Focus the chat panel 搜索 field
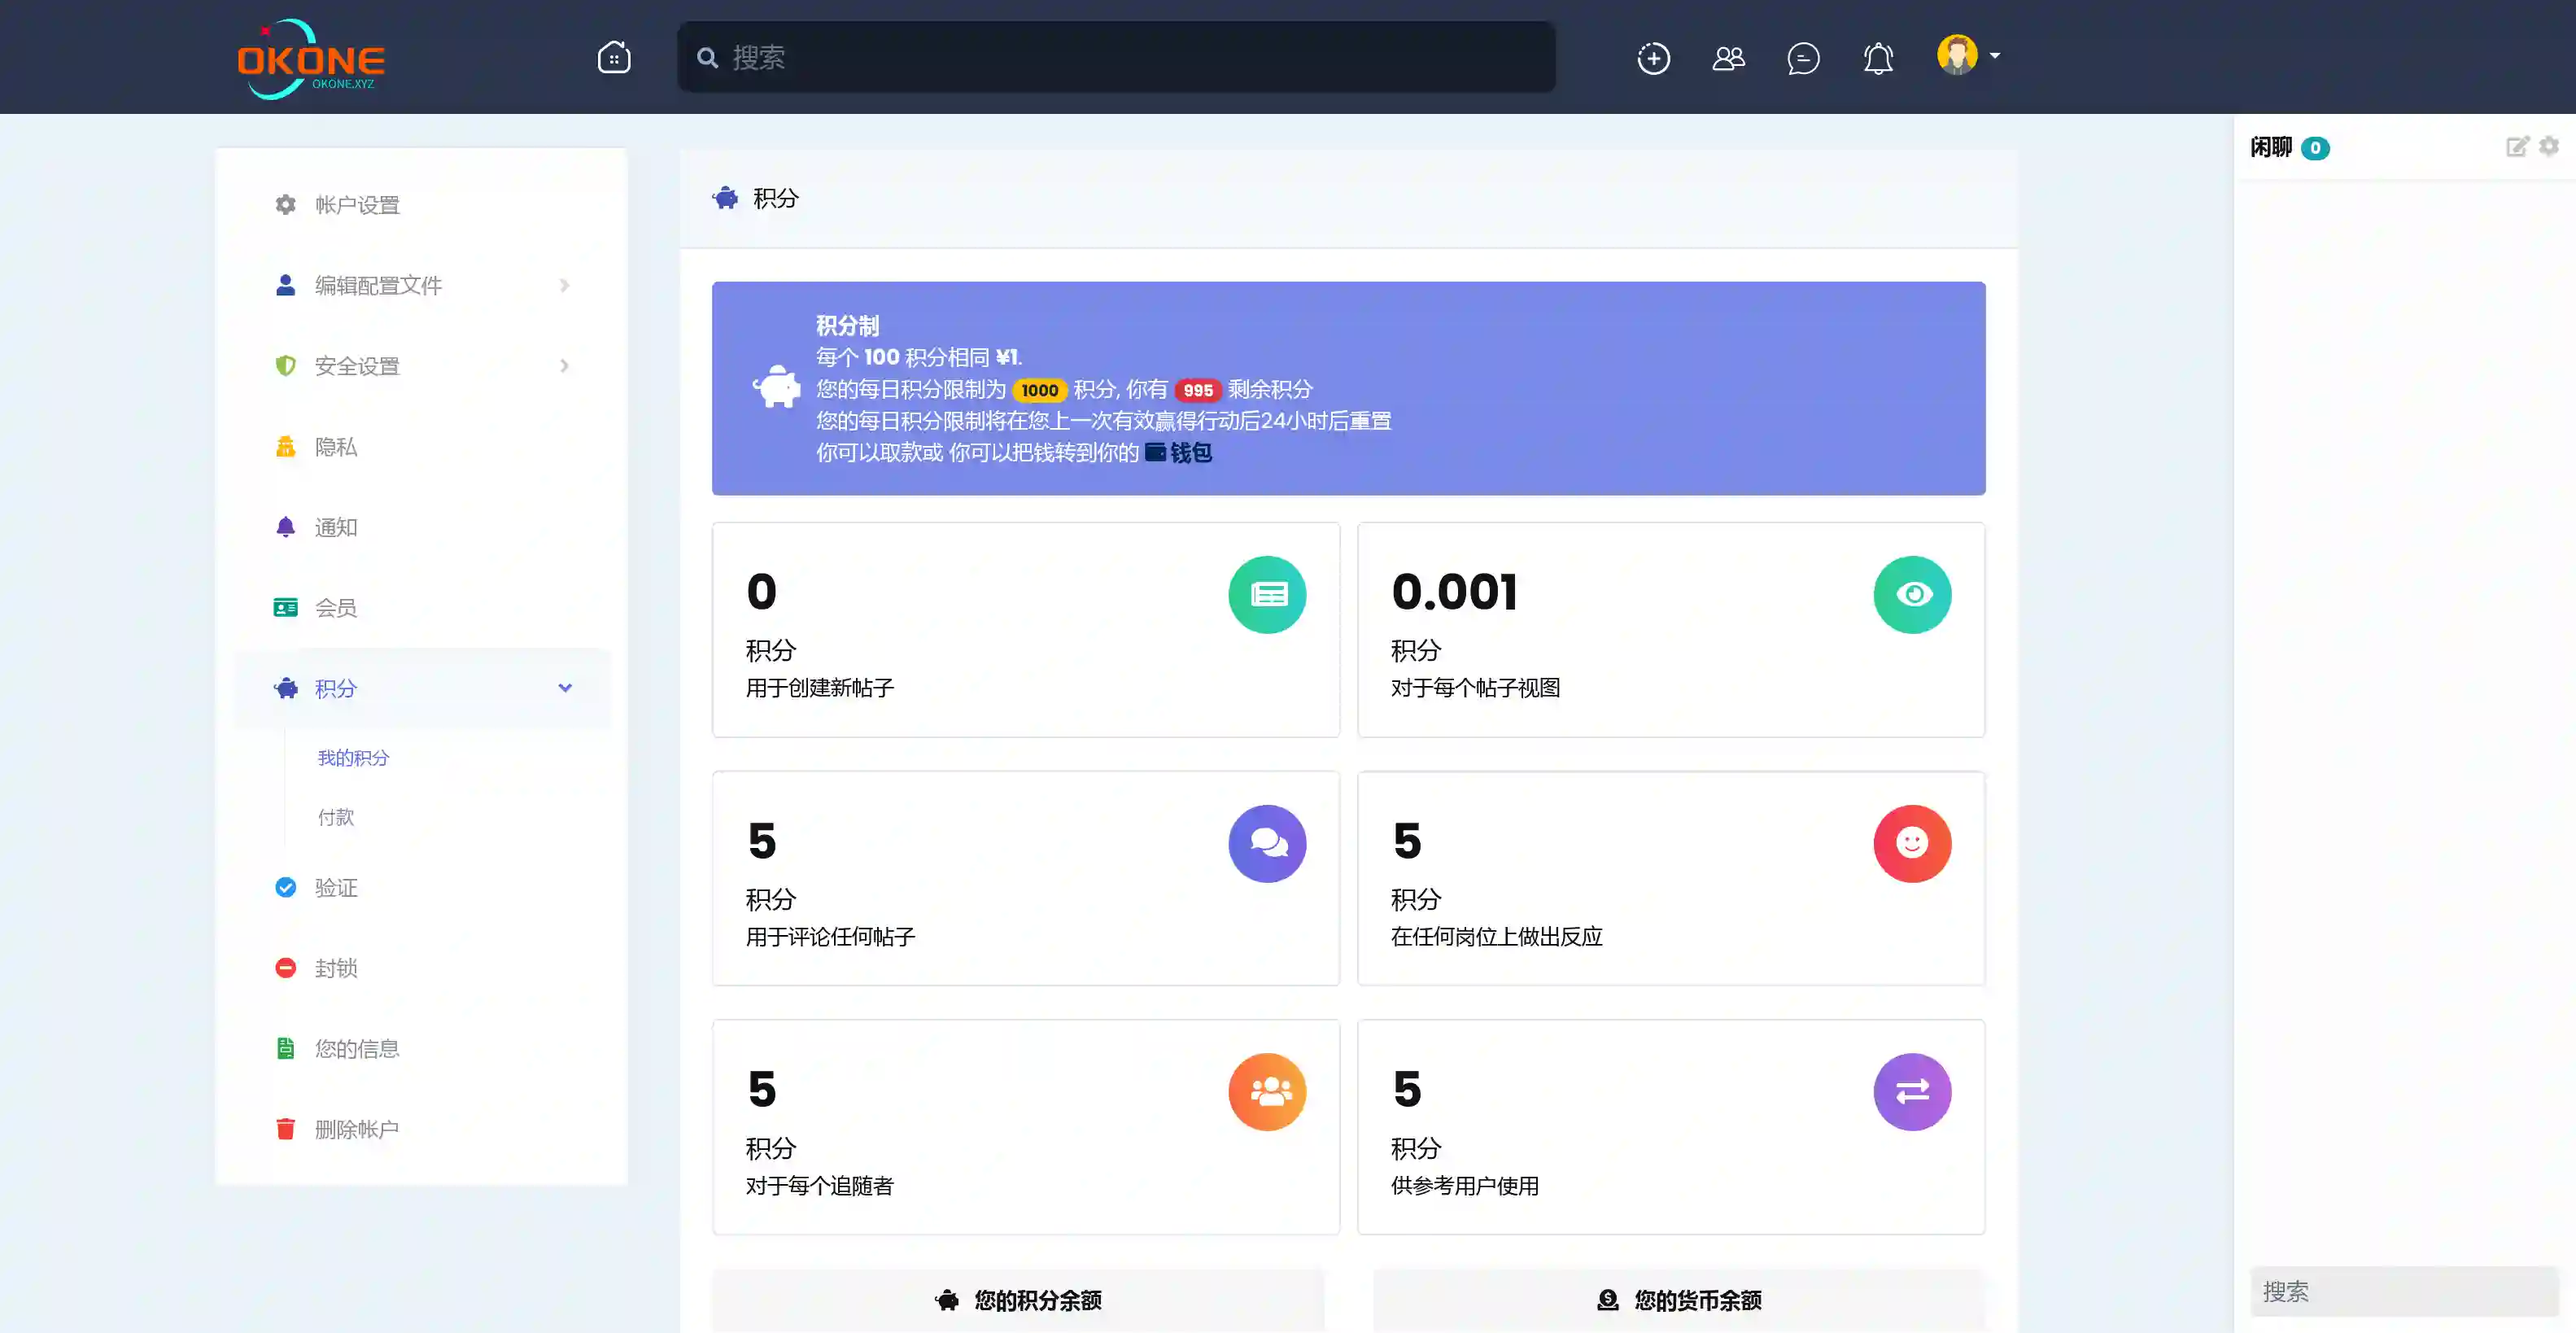The width and height of the screenshot is (2576, 1333). tap(2404, 1292)
